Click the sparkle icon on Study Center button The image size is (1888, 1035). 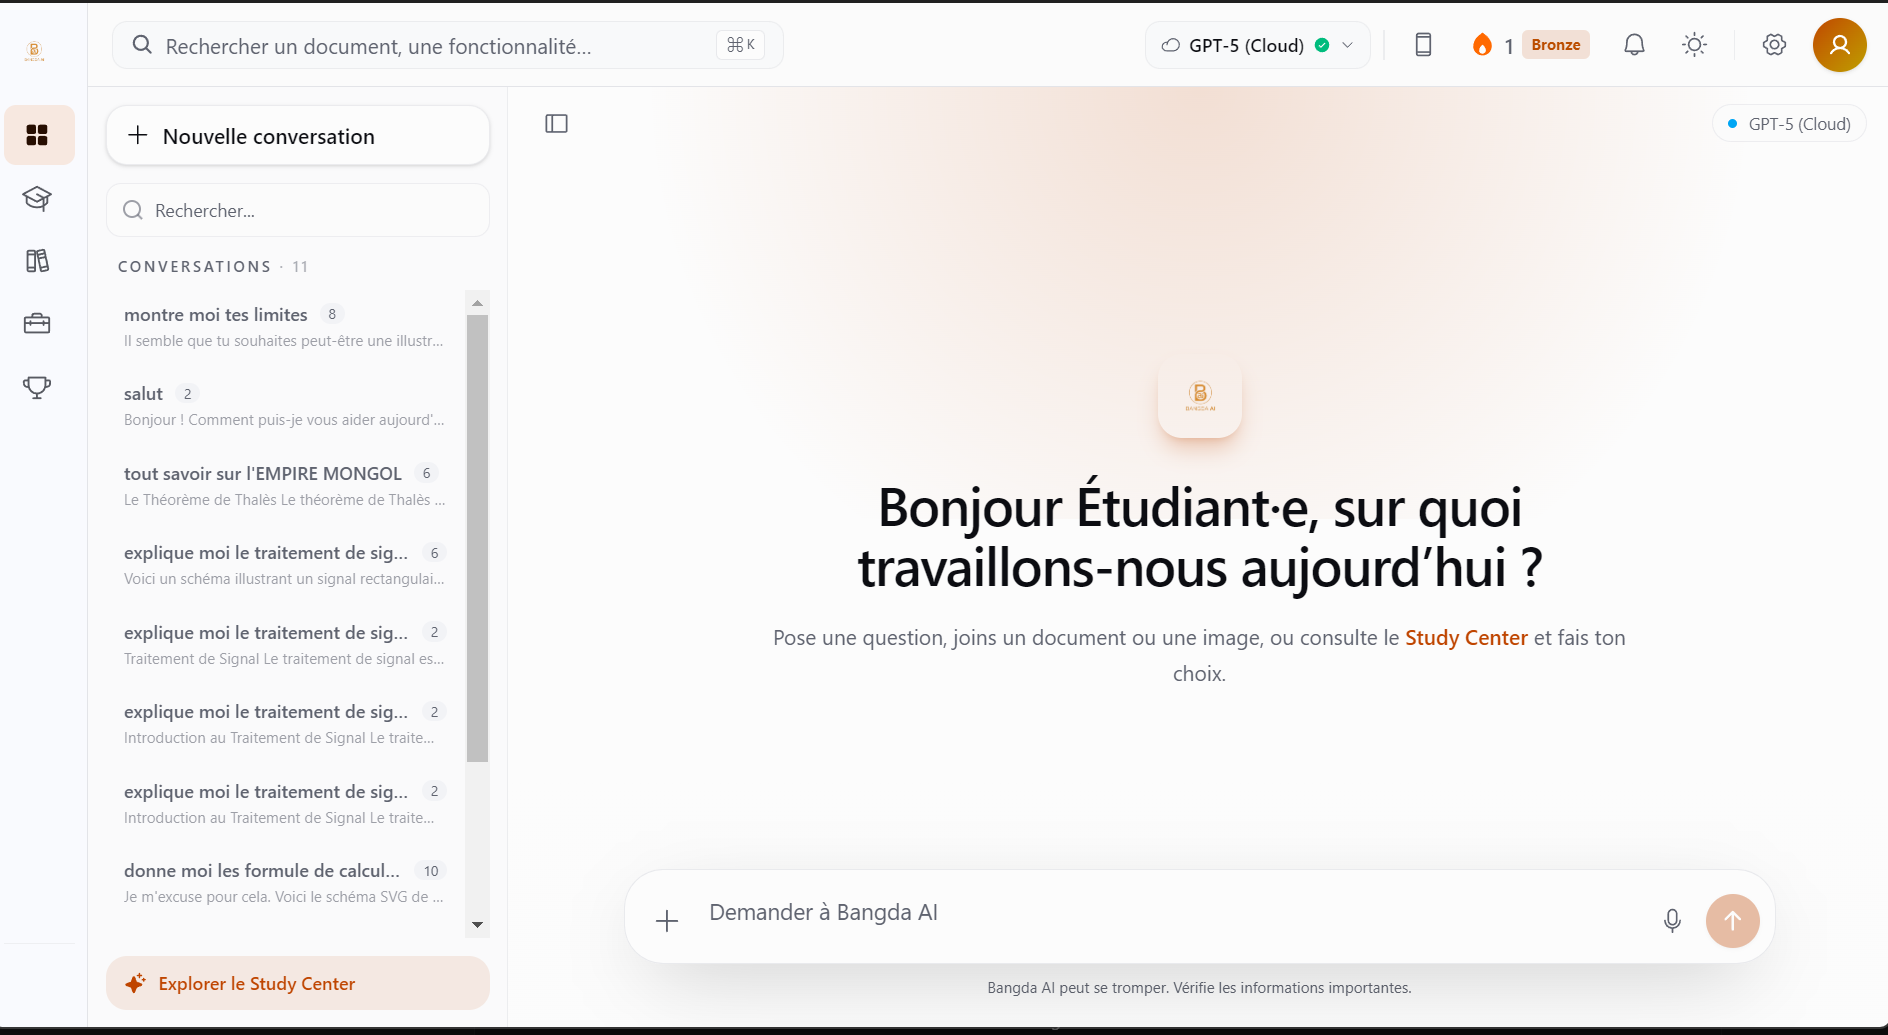point(136,983)
